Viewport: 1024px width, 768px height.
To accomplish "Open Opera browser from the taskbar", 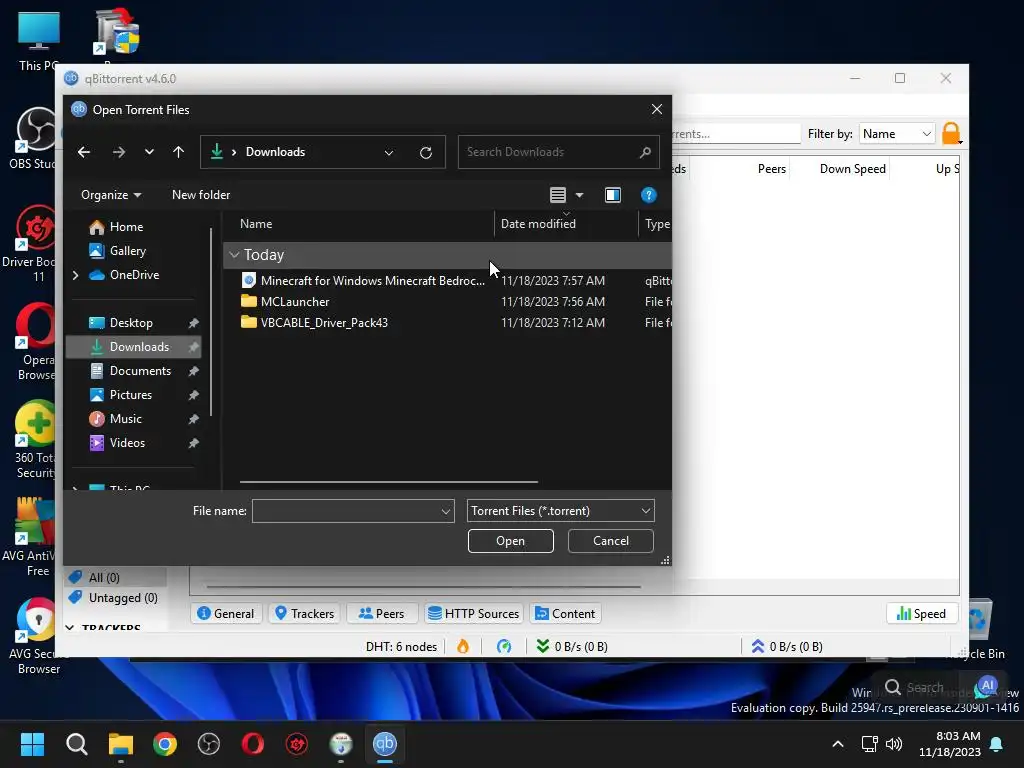I will 253,744.
